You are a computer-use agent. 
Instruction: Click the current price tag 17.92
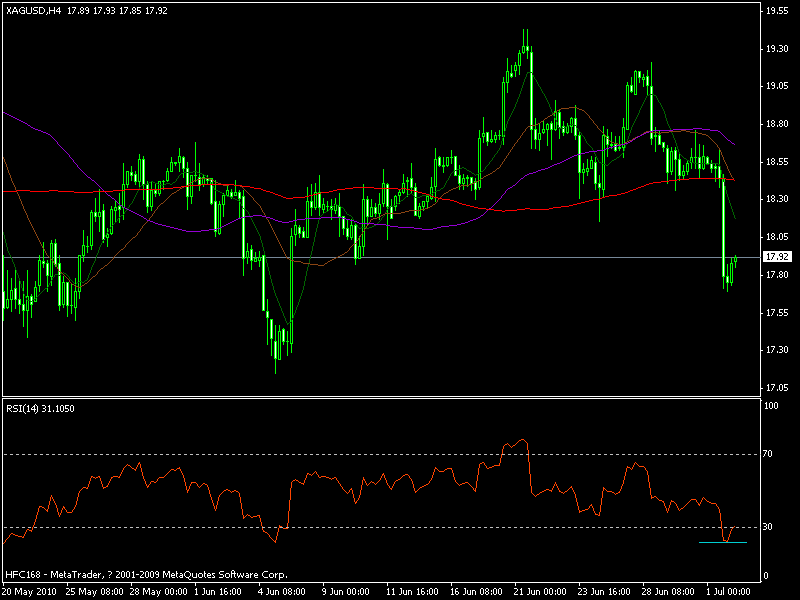click(x=777, y=257)
